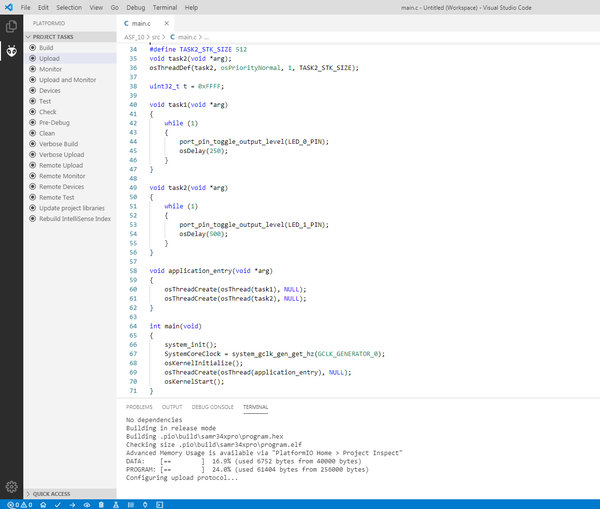Viewport: 600px width, 509px height.
Task: Run the Remote Upload task
Action: 70,165
